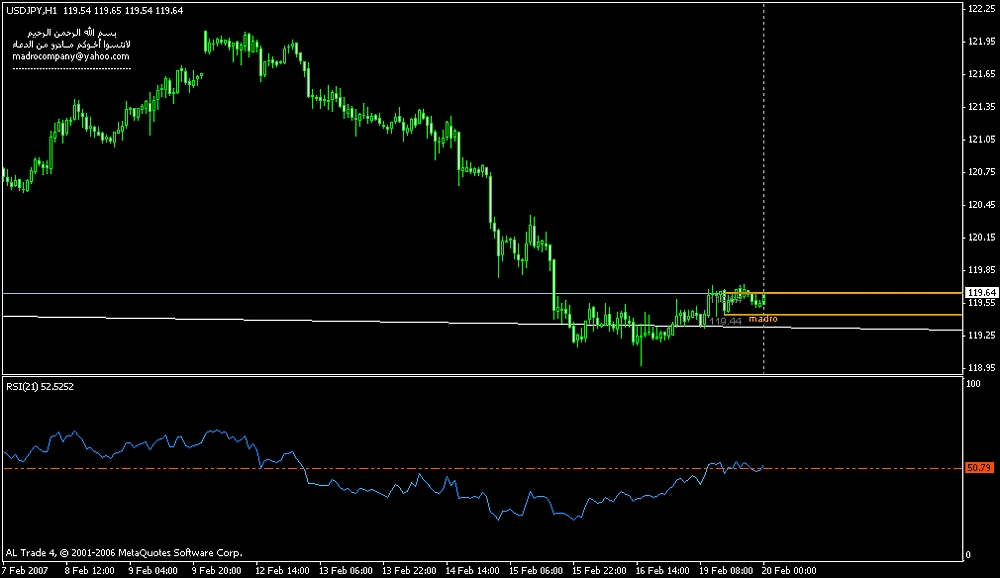Click the 121.35 price scale value
1000x578 pixels.
982,107
